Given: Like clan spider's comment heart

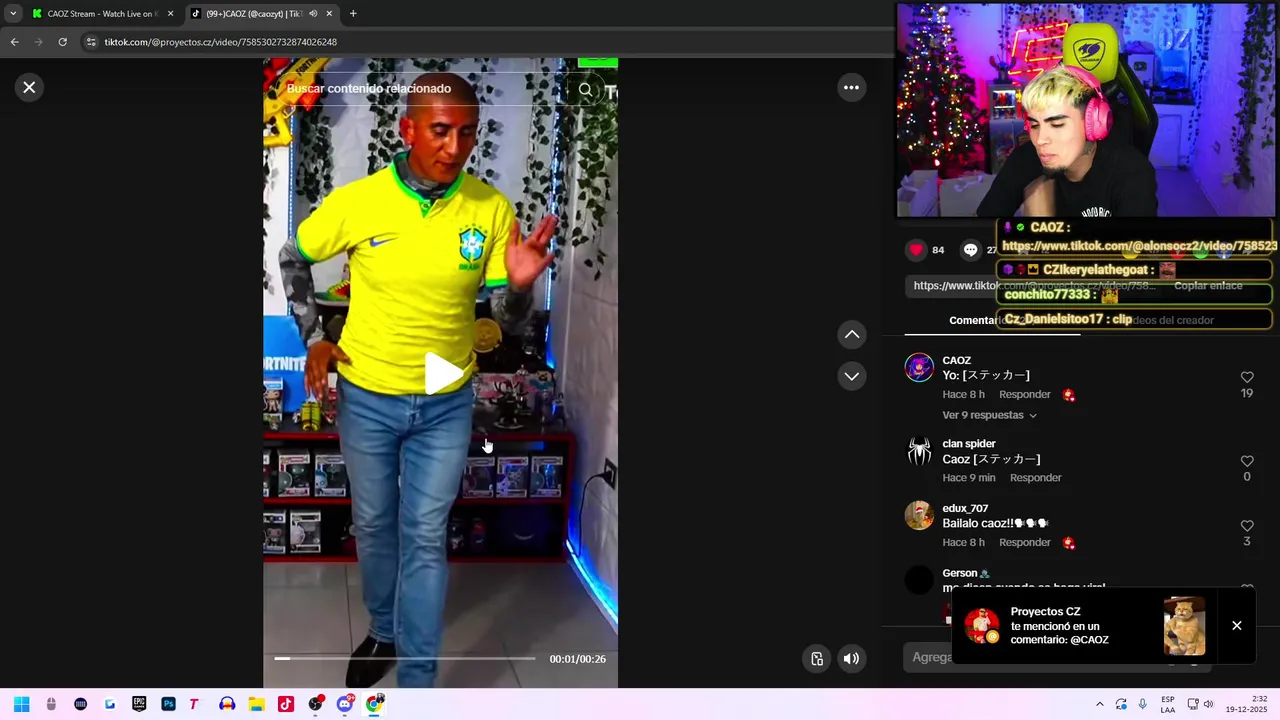Looking at the screenshot, I should pos(1247,461).
